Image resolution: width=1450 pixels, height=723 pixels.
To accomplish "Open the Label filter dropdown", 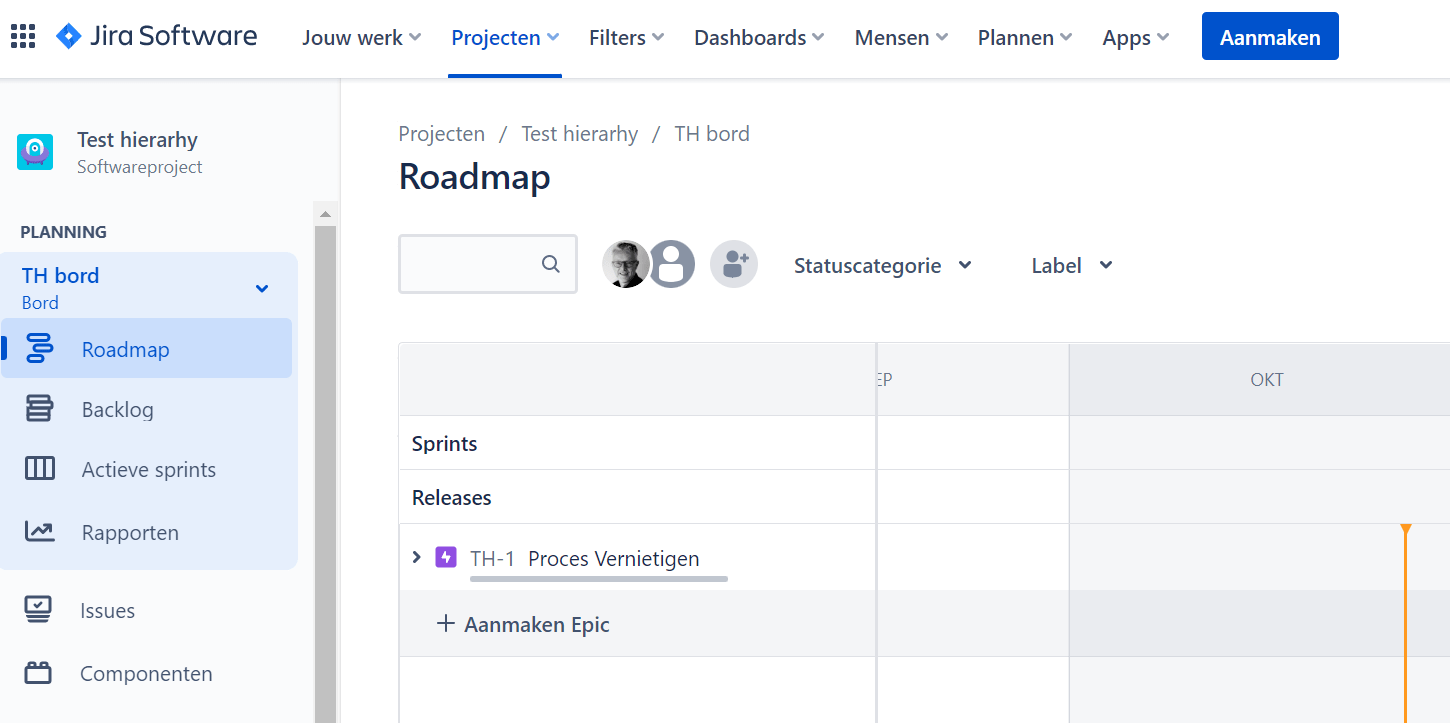I will pos(1072,266).
